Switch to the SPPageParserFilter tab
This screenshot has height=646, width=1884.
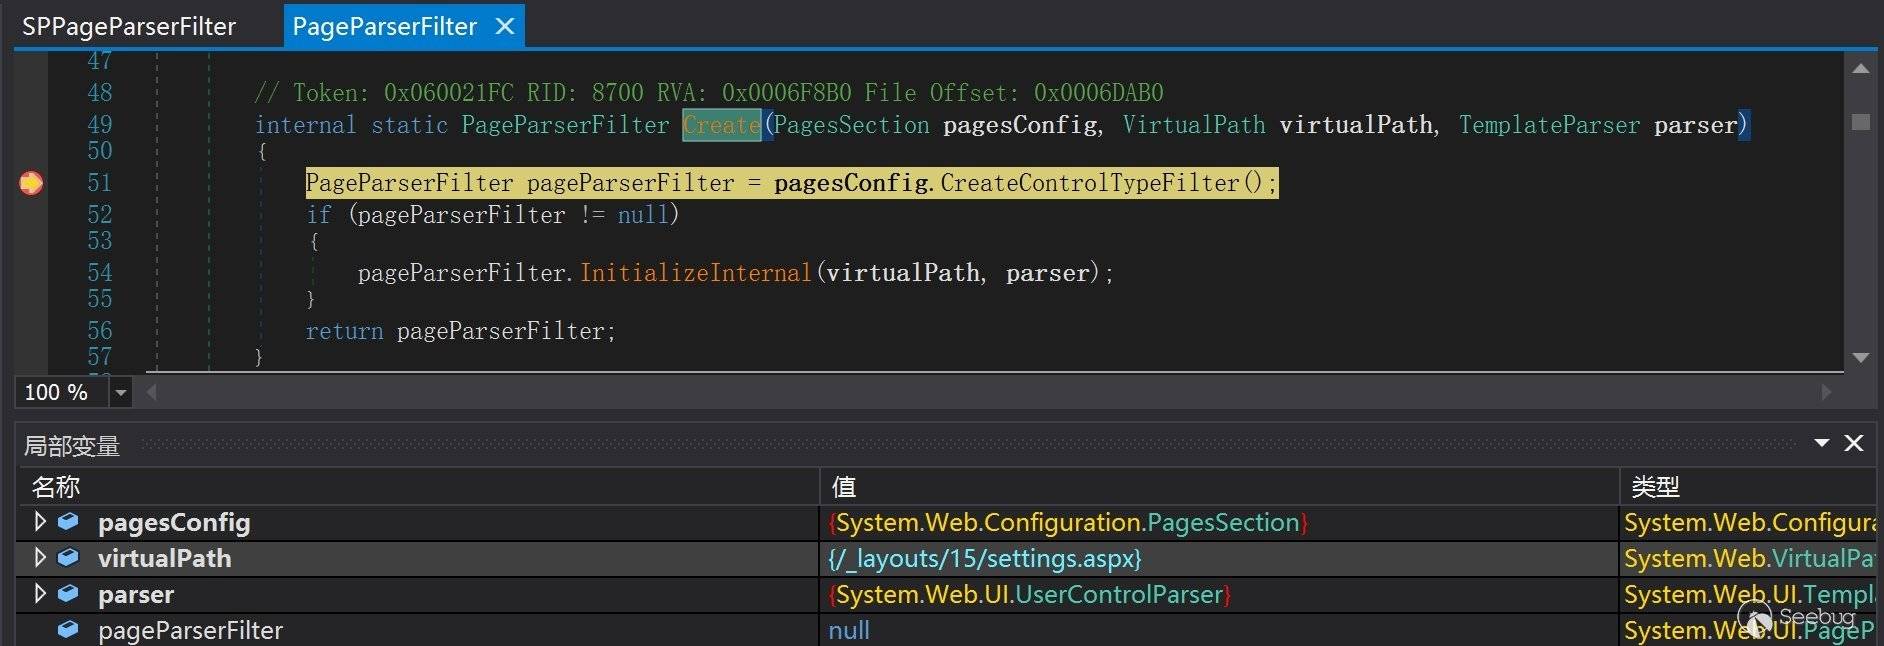[129, 27]
